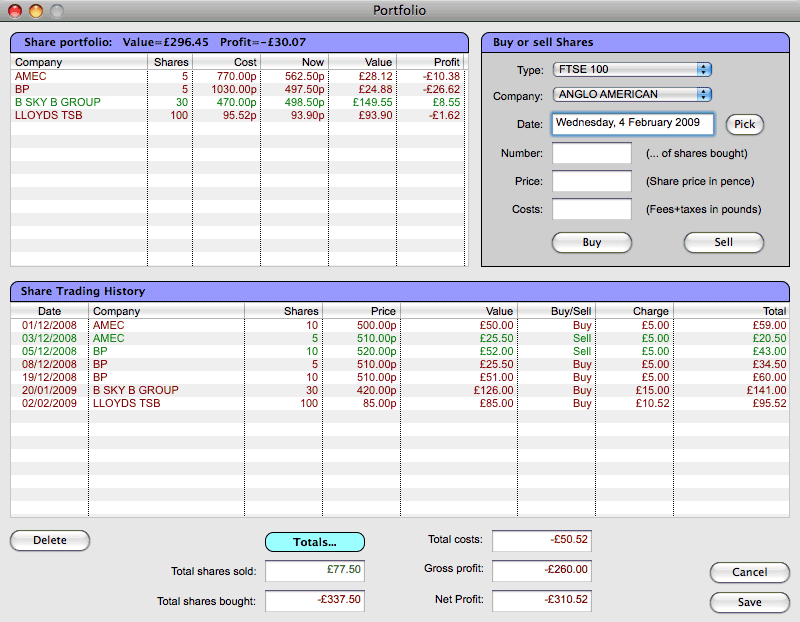Image resolution: width=800 pixels, height=622 pixels.
Task: Click the Delete button
Action: point(50,540)
